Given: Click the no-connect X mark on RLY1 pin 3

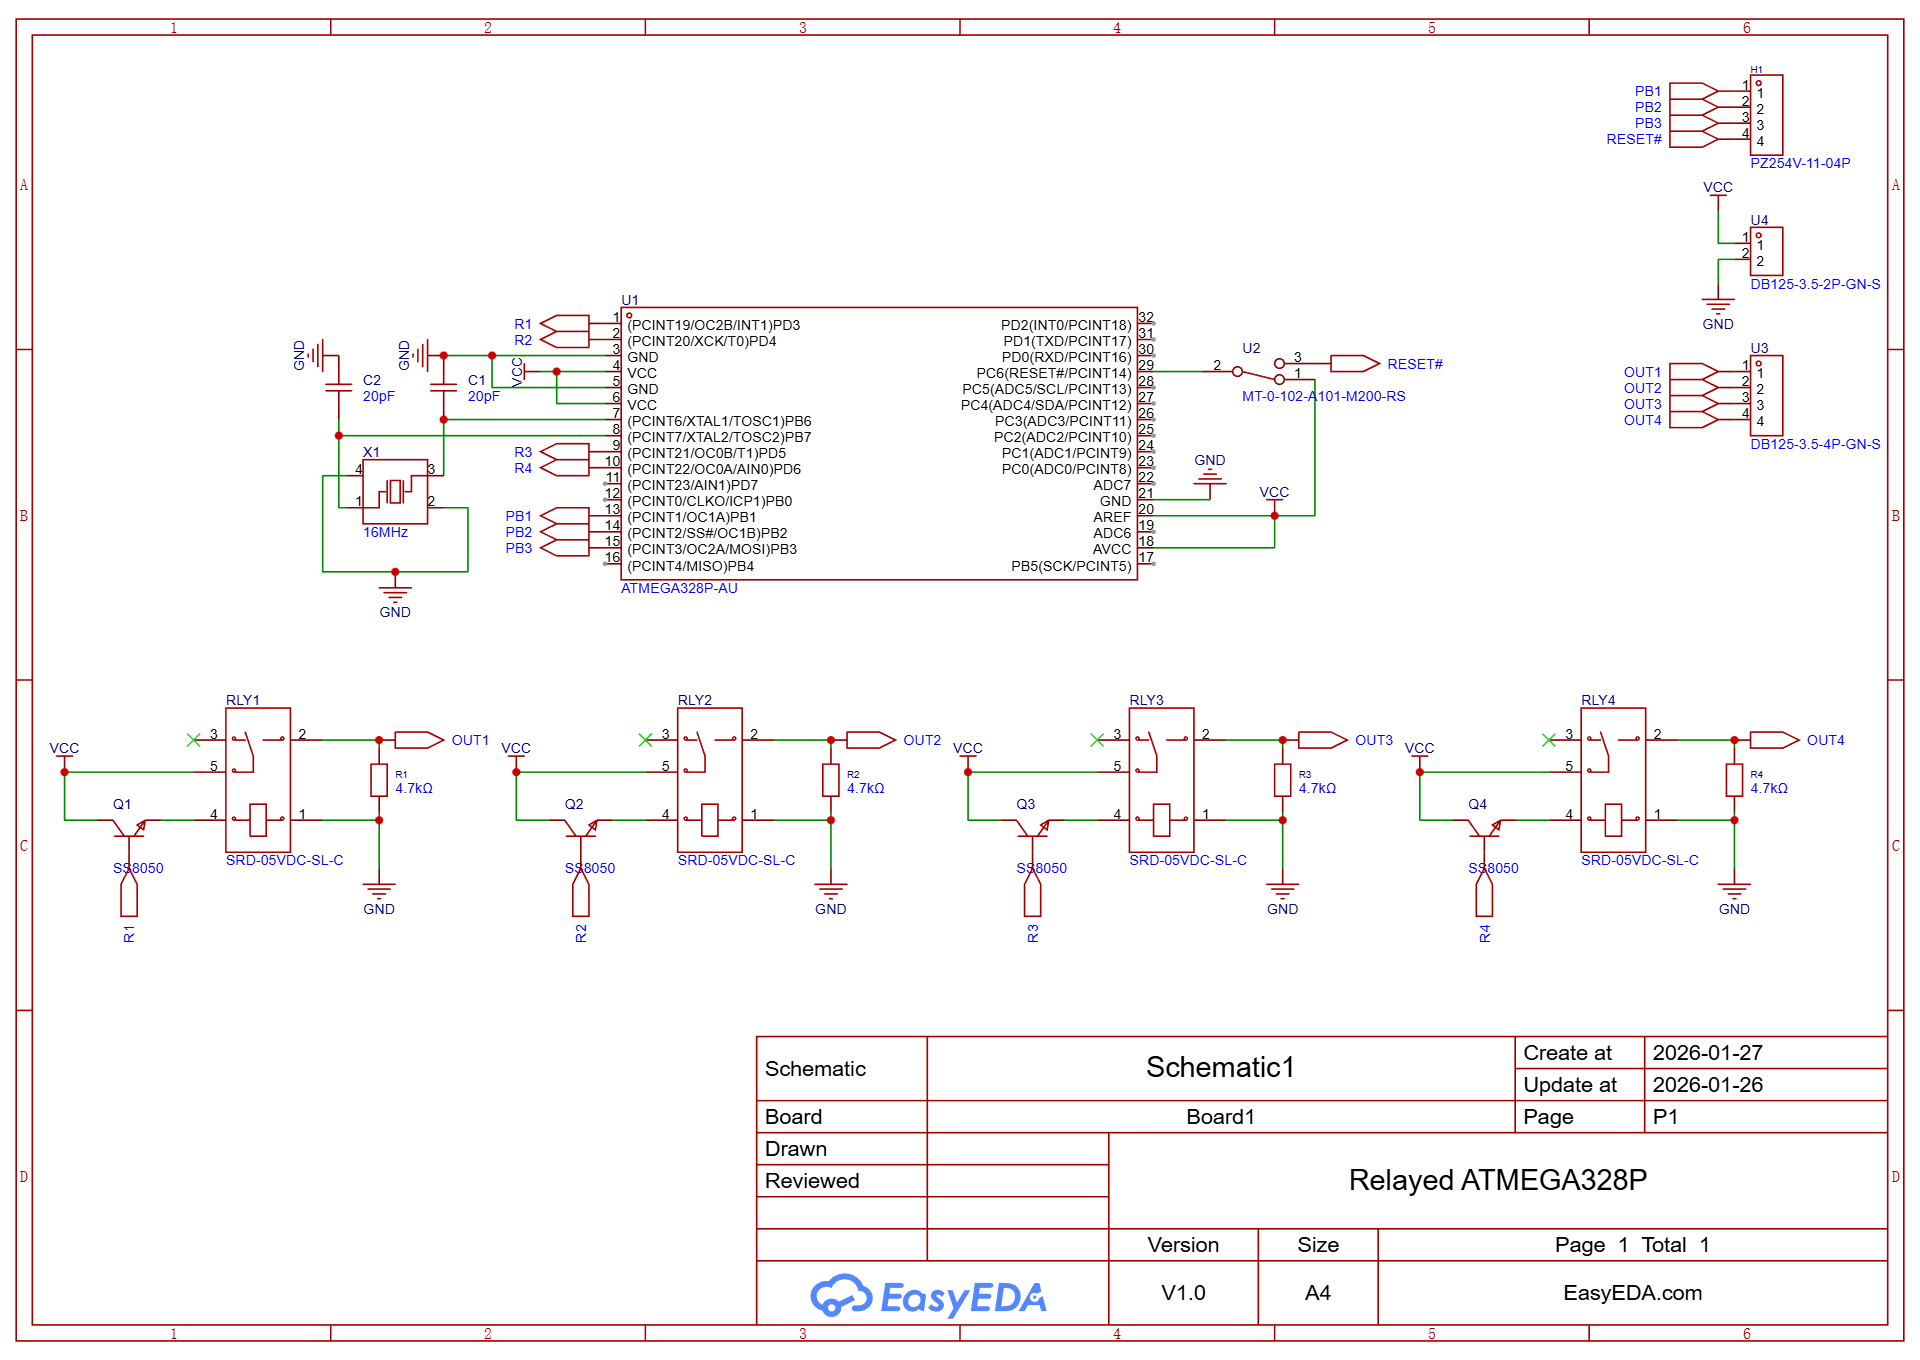Looking at the screenshot, I should (x=194, y=740).
